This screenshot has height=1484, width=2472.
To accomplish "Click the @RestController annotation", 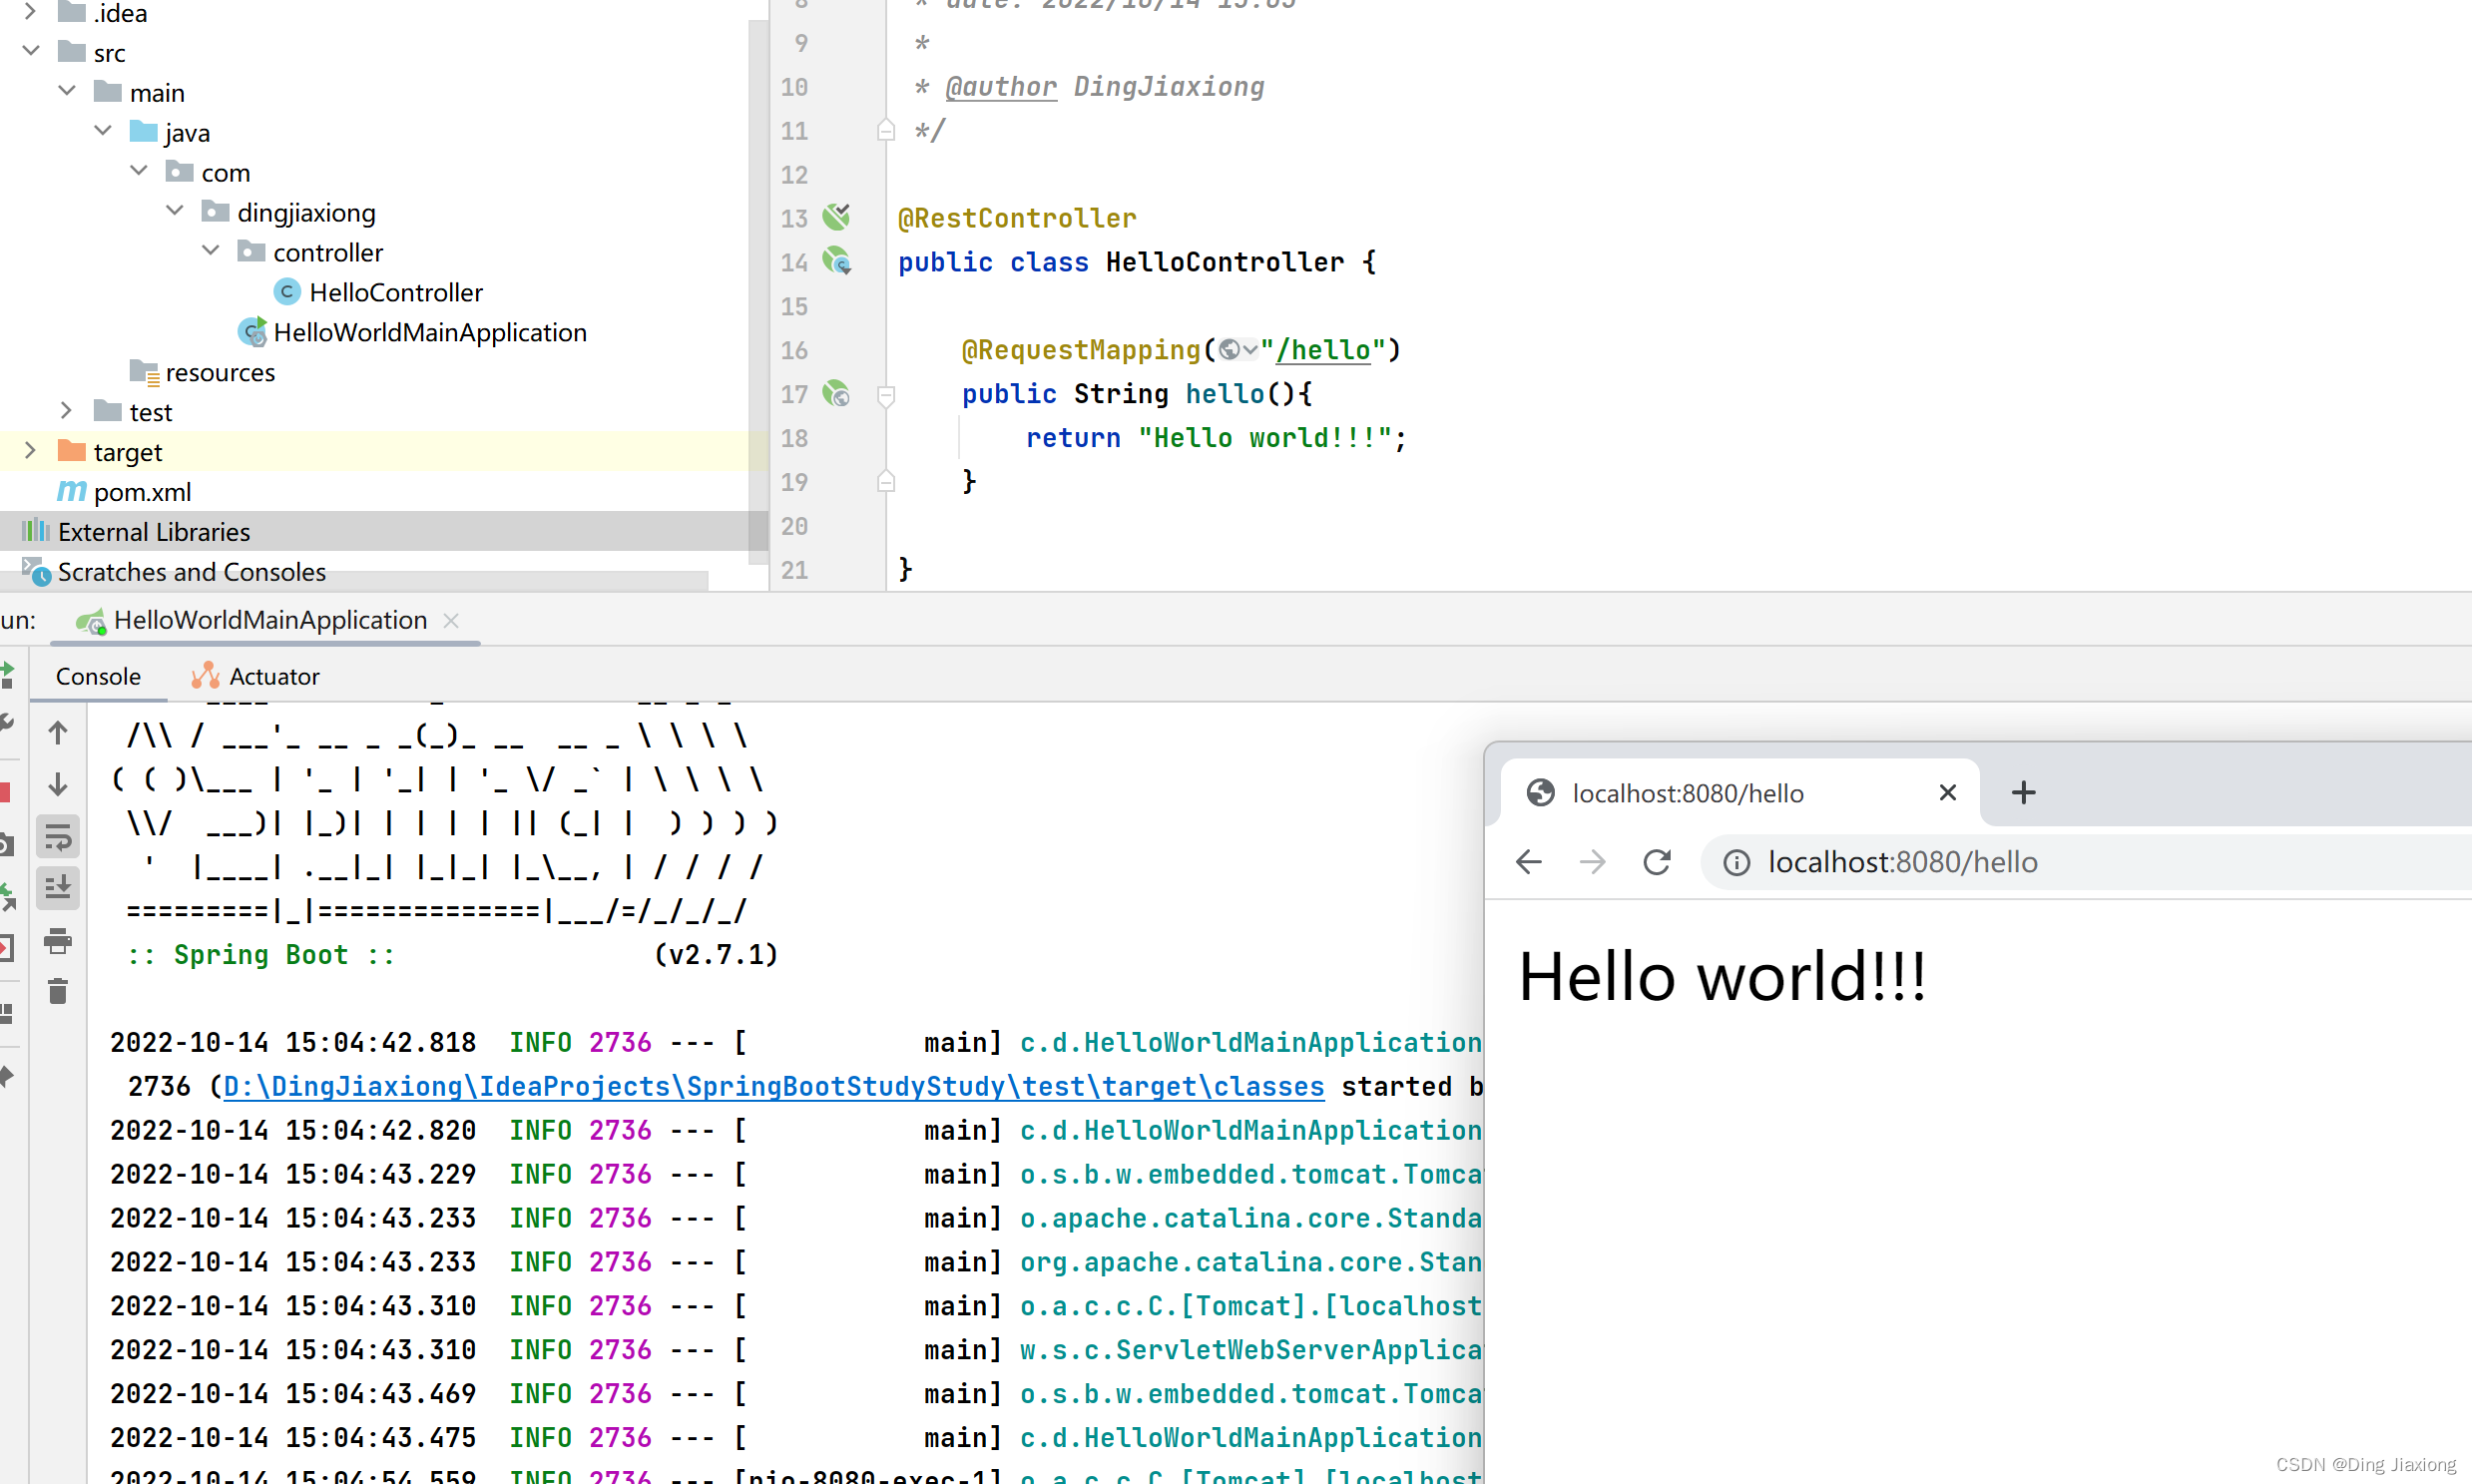I will tap(1017, 218).
